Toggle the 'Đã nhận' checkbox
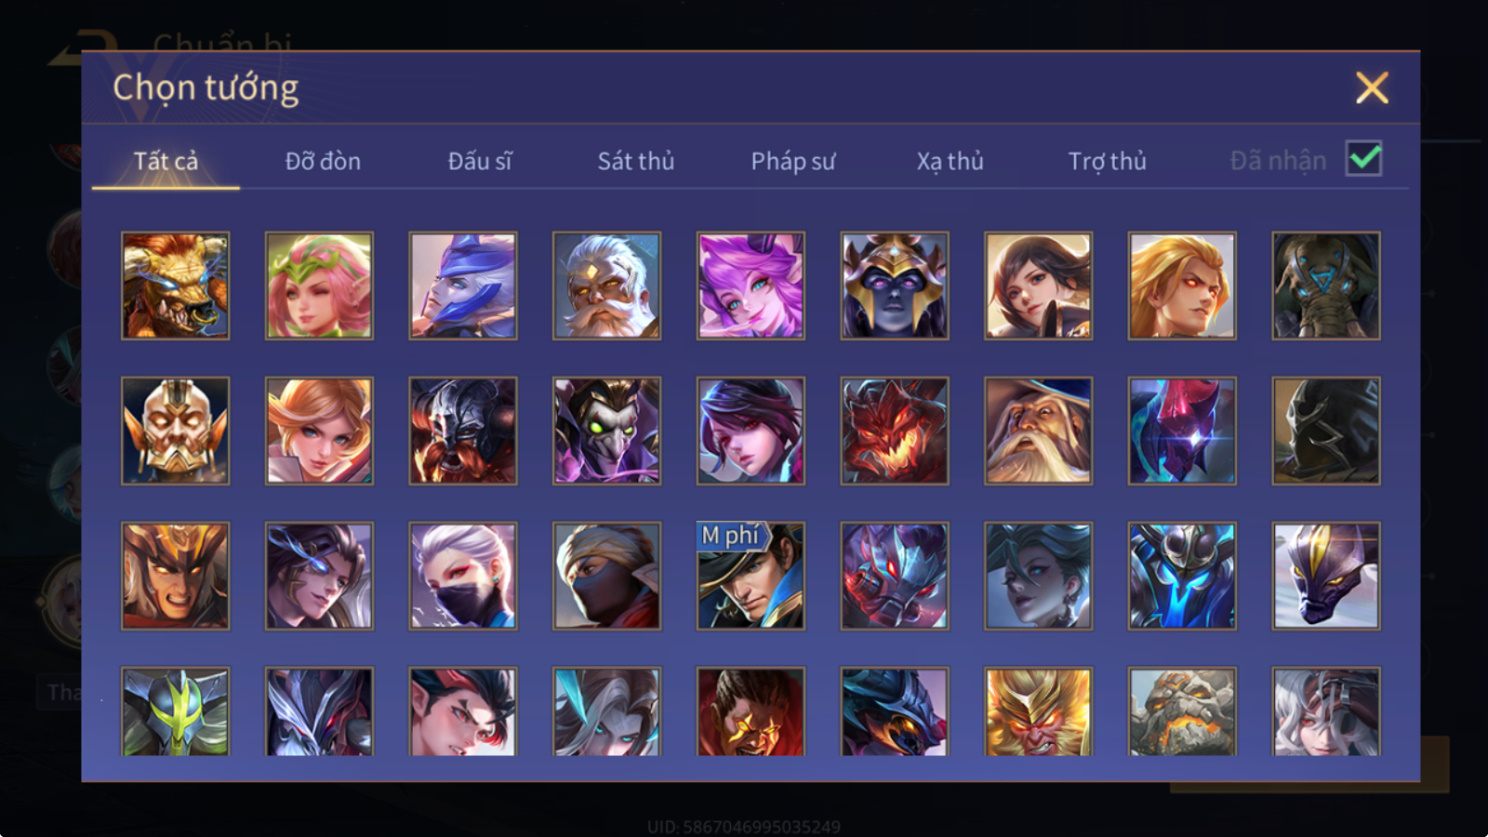Screen dimensions: 1488x837 1364,159
